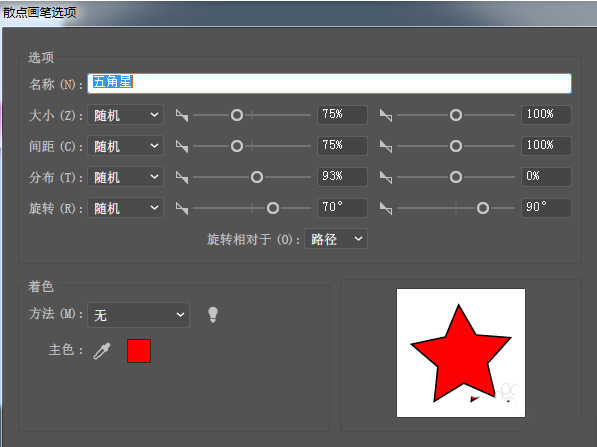
Task: Open the 旋转 (R) 随机 dropdown
Action: tap(126, 208)
